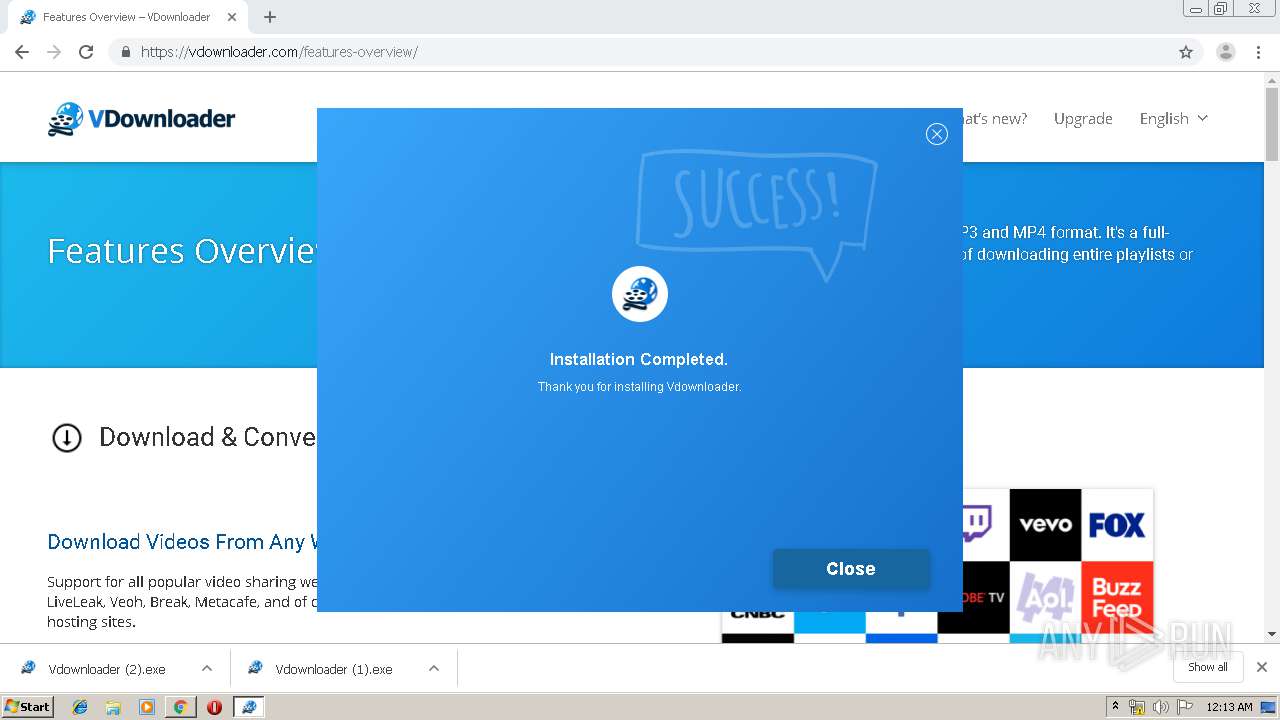Viewport: 1280px width, 720px height.
Task: Click the address bar URL
Action: coord(279,52)
